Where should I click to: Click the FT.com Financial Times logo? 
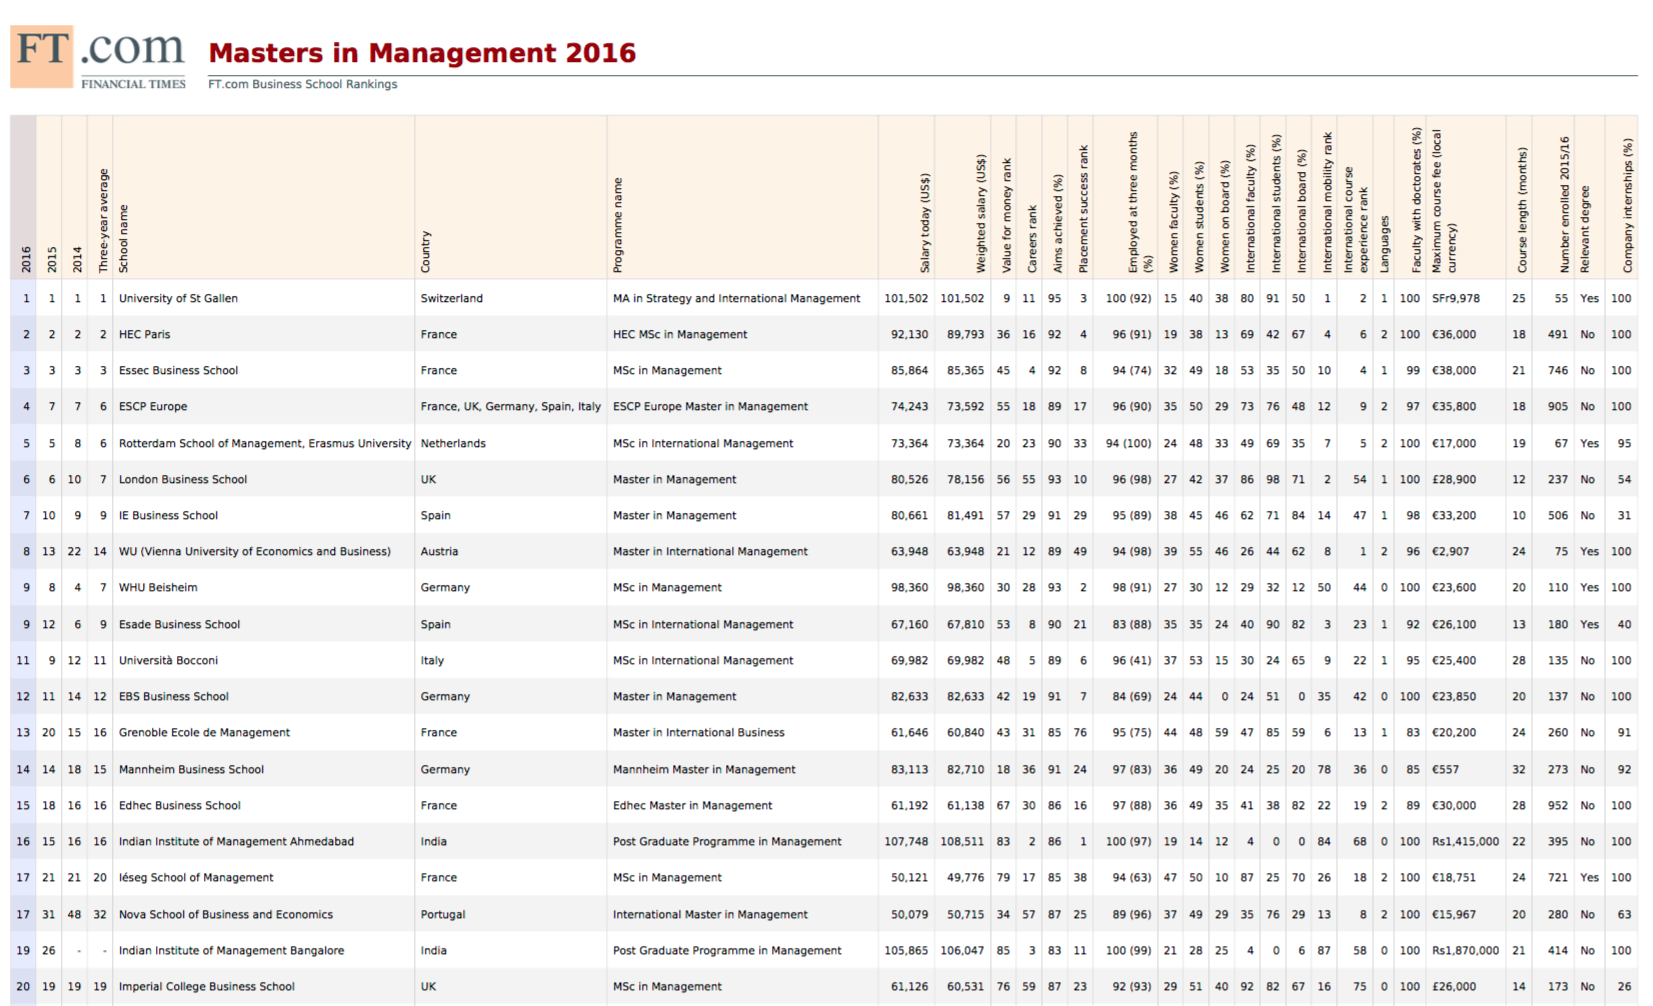(x=98, y=57)
